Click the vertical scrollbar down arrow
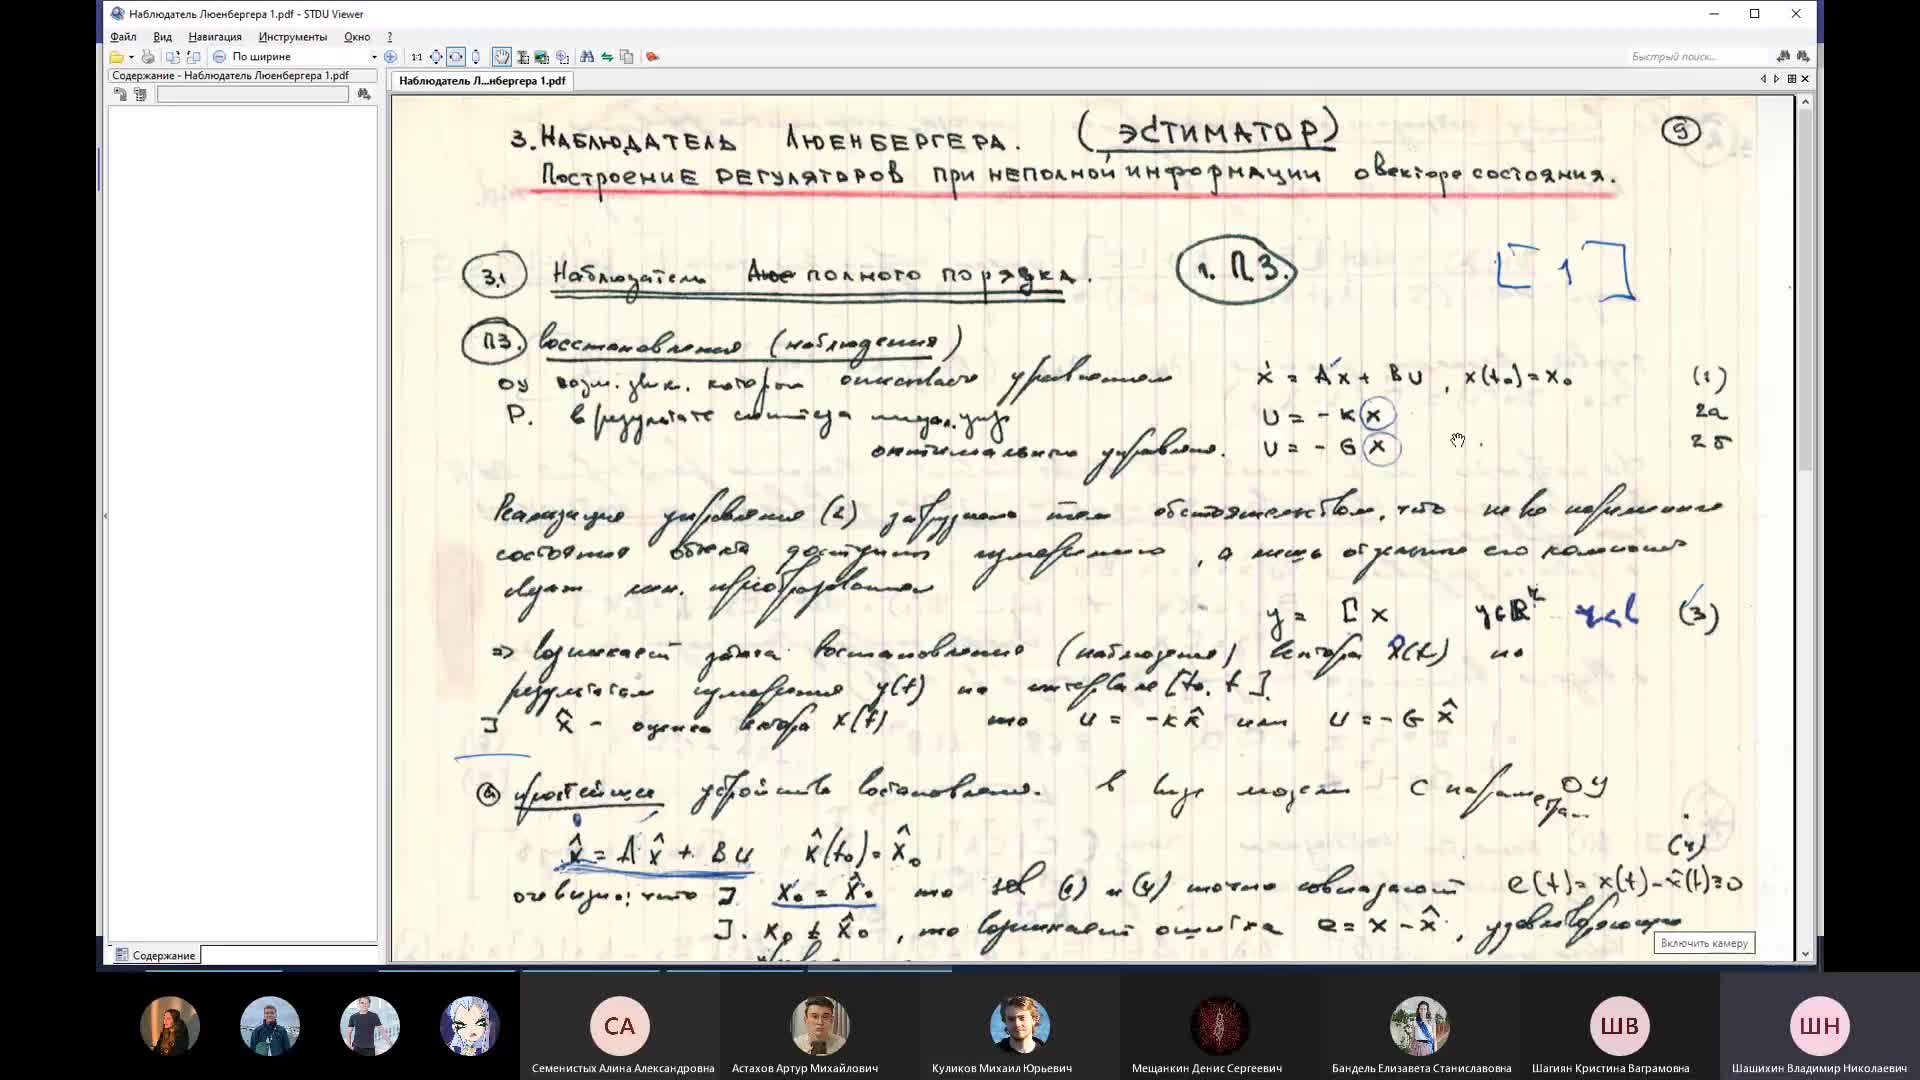Image resolution: width=1920 pixels, height=1080 pixels. (1805, 955)
